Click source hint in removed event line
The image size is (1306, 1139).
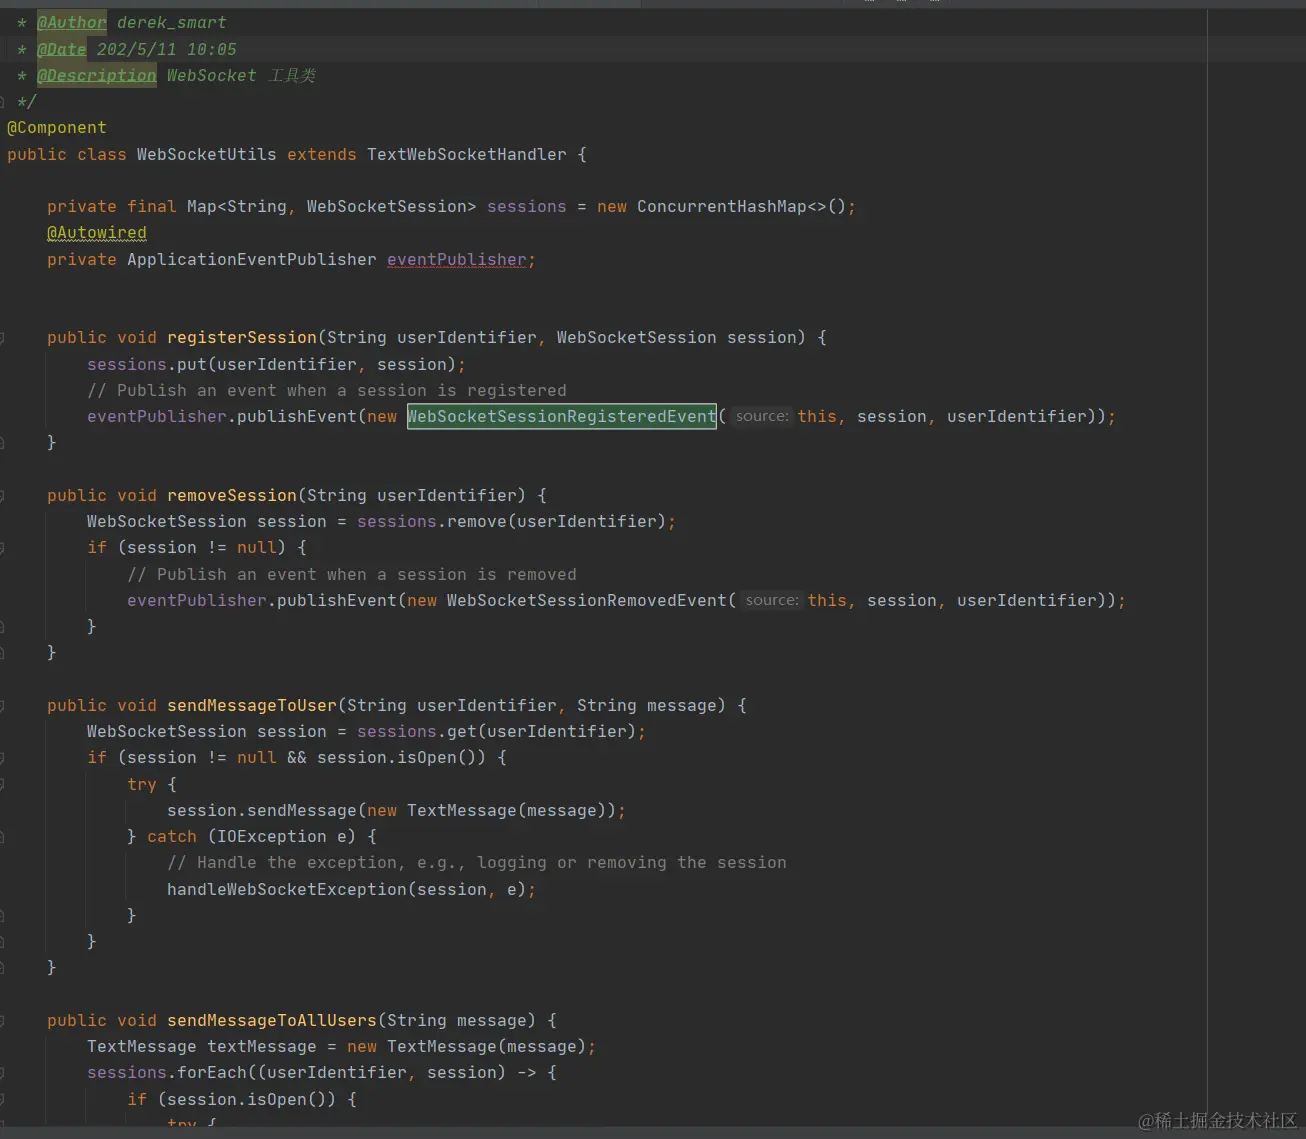click(x=772, y=600)
